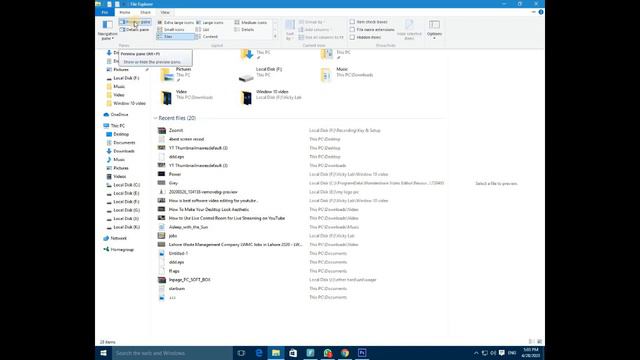640x360 pixels.
Task: Select the Video folder tile
Action: 186,97
